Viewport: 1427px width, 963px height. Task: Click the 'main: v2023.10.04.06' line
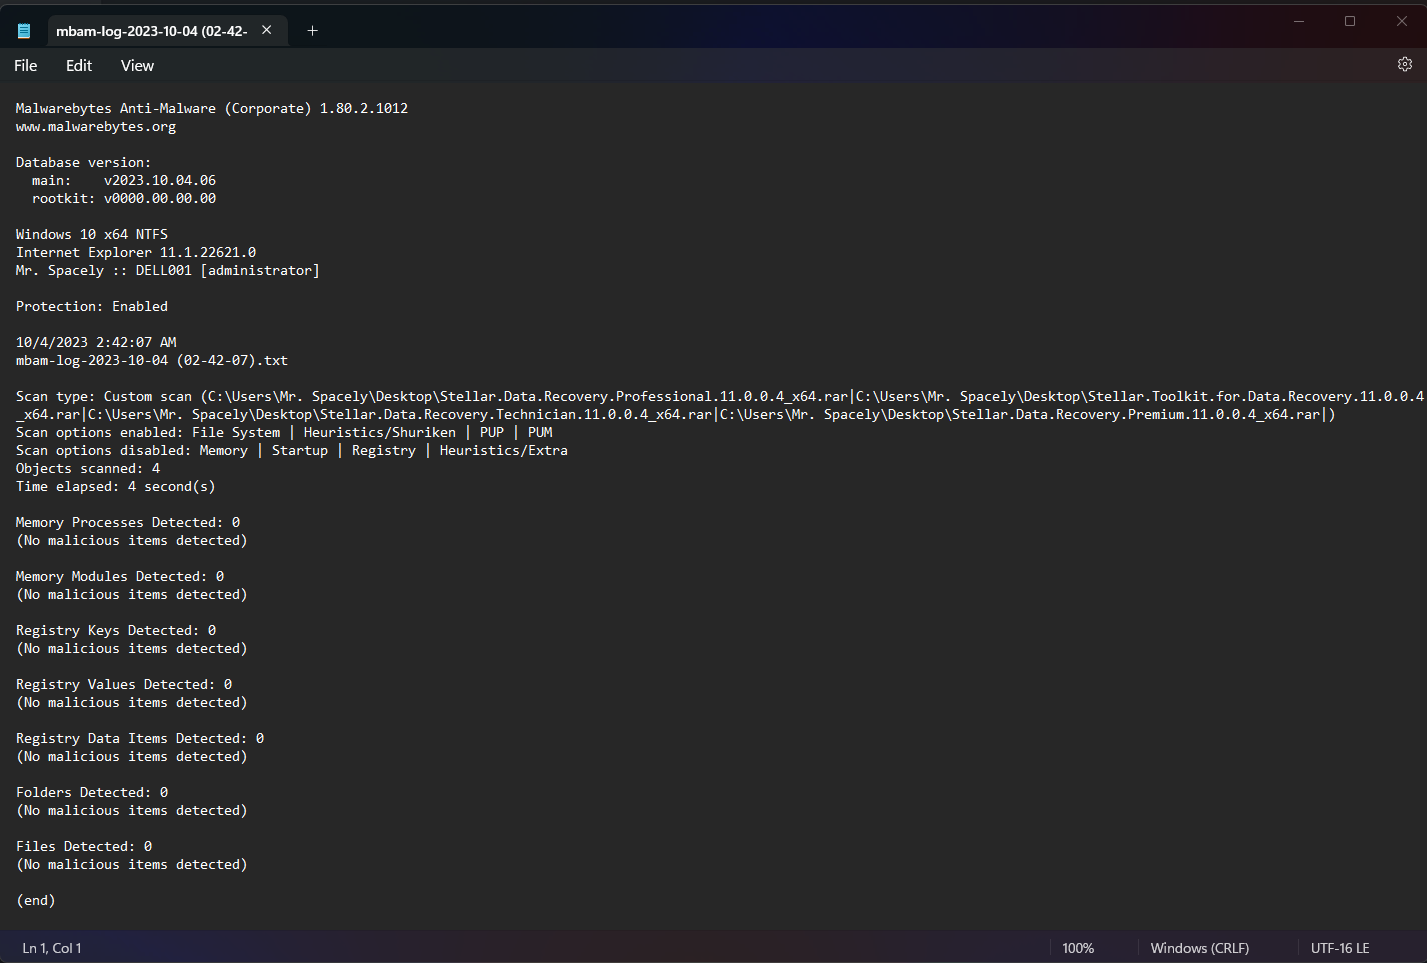[124, 181]
